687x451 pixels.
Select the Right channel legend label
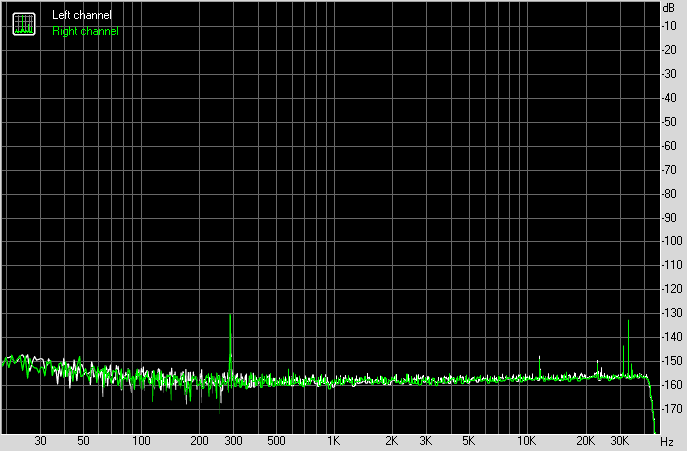[85, 31]
